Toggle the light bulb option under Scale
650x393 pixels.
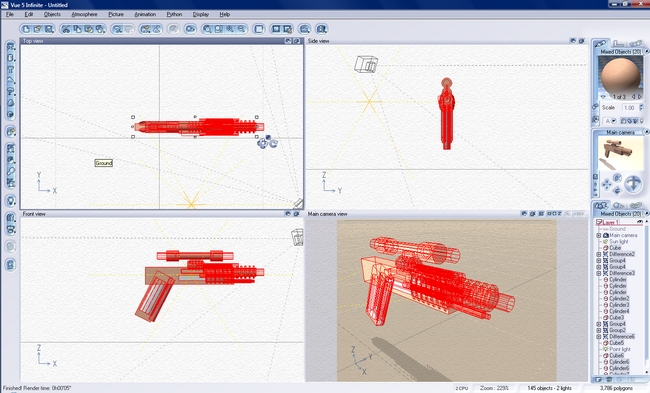coord(642,121)
